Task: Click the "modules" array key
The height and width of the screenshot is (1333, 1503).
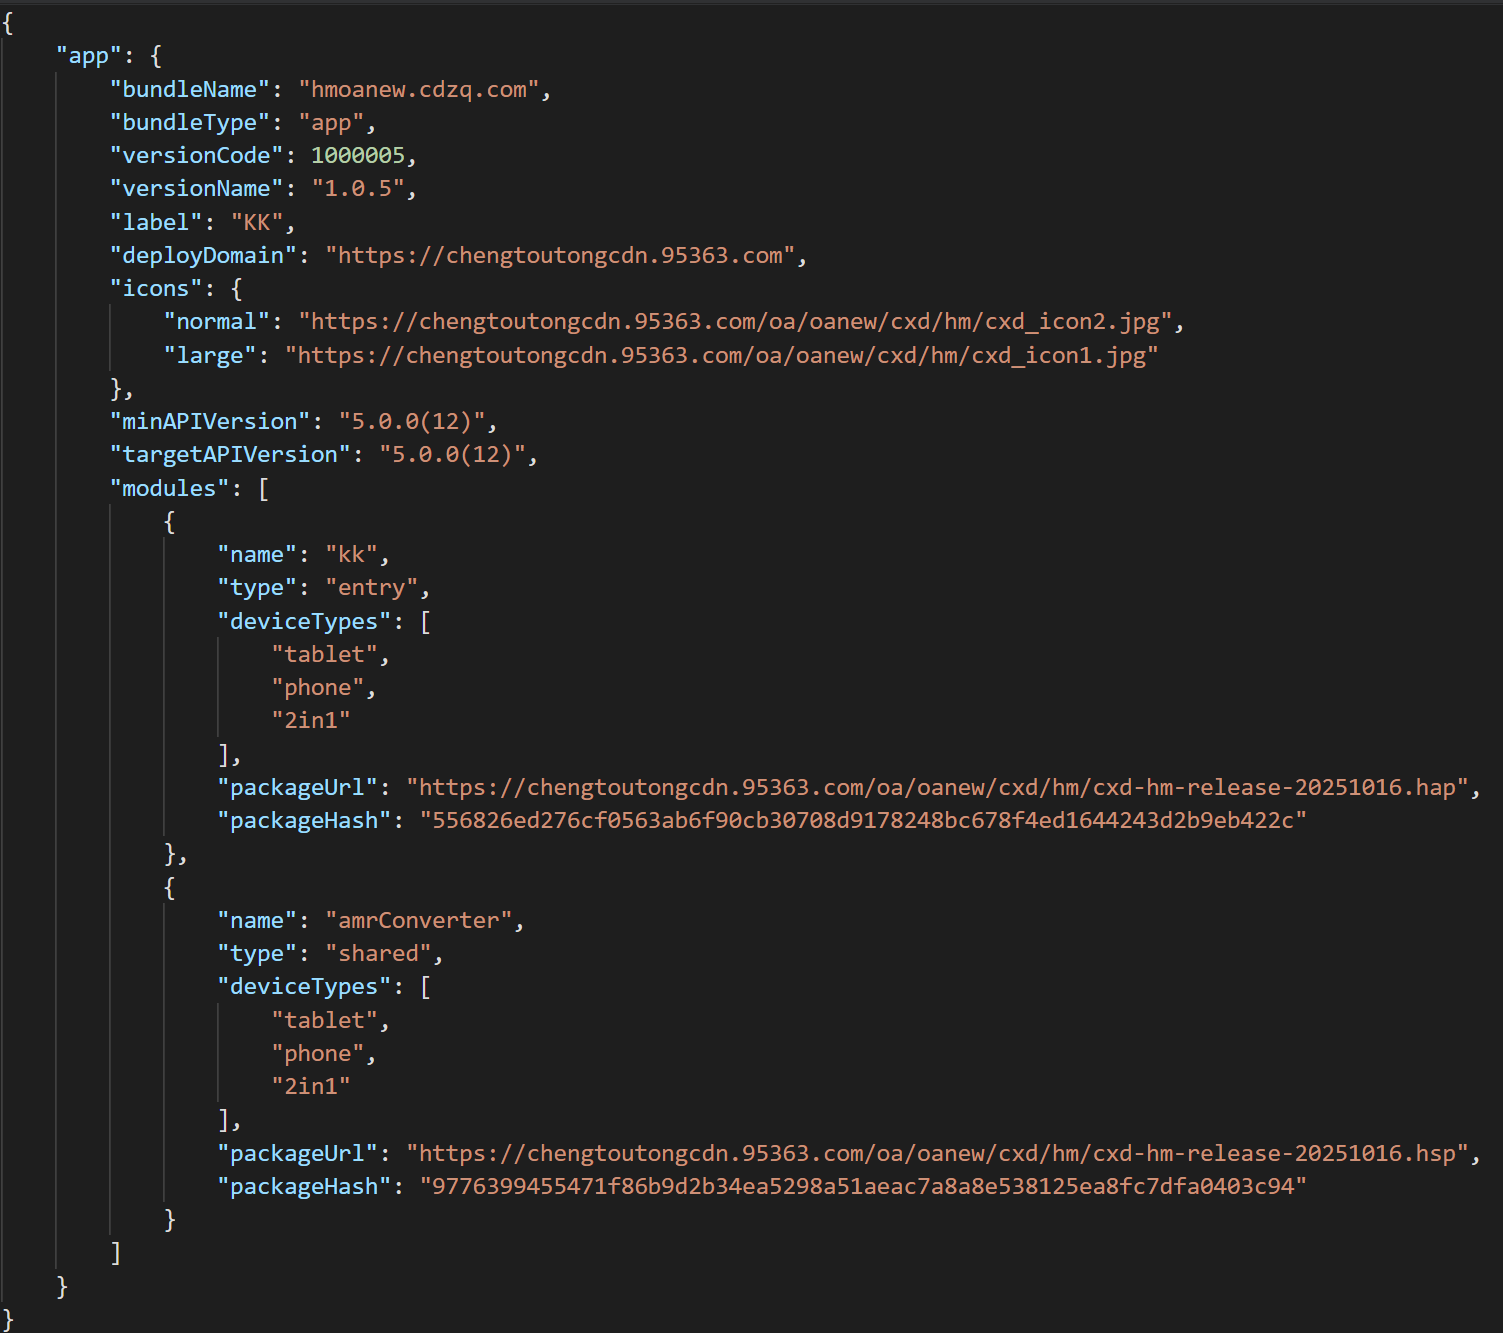Action: (169, 489)
